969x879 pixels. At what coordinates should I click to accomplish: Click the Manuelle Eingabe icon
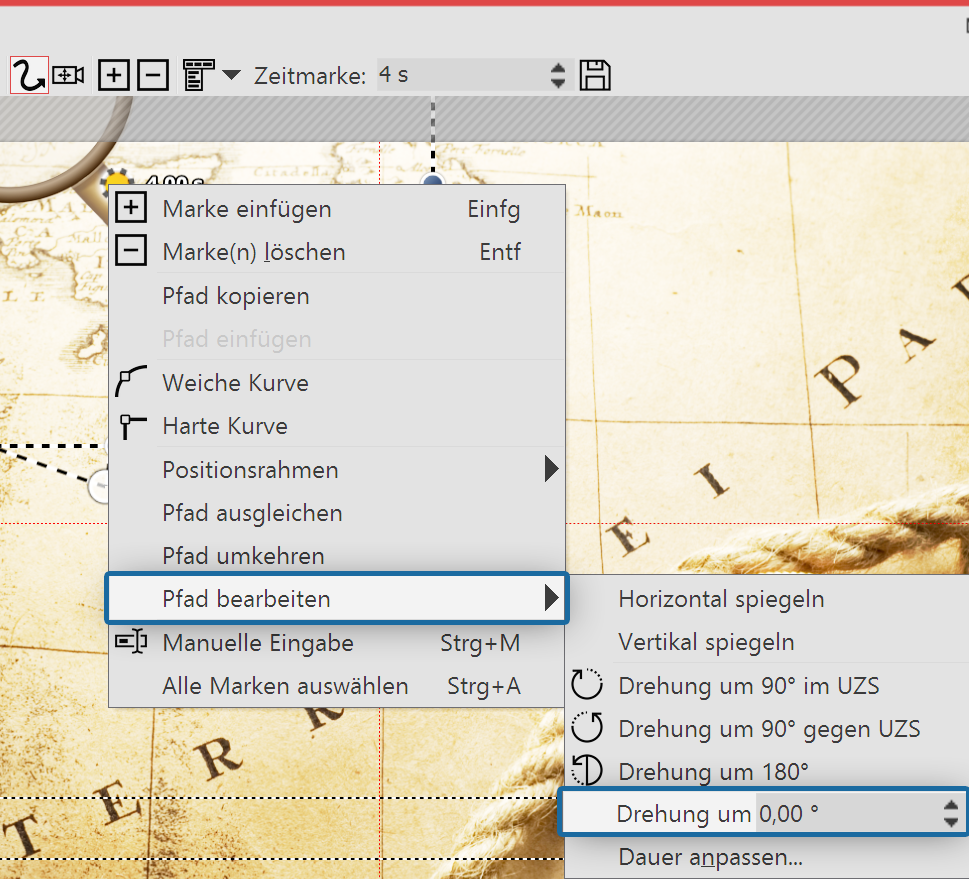click(x=131, y=643)
